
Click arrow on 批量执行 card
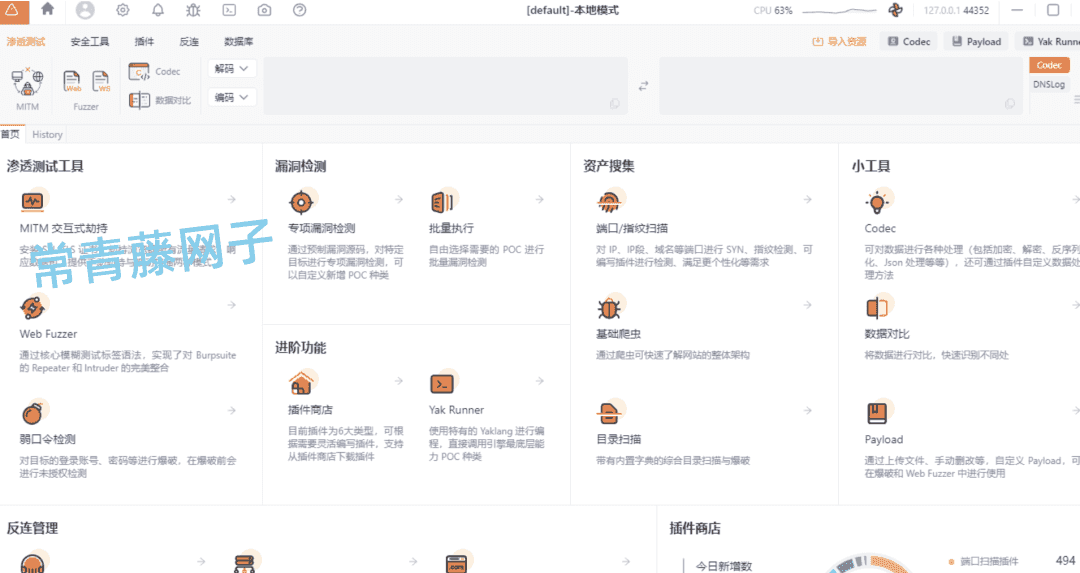click(540, 199)
